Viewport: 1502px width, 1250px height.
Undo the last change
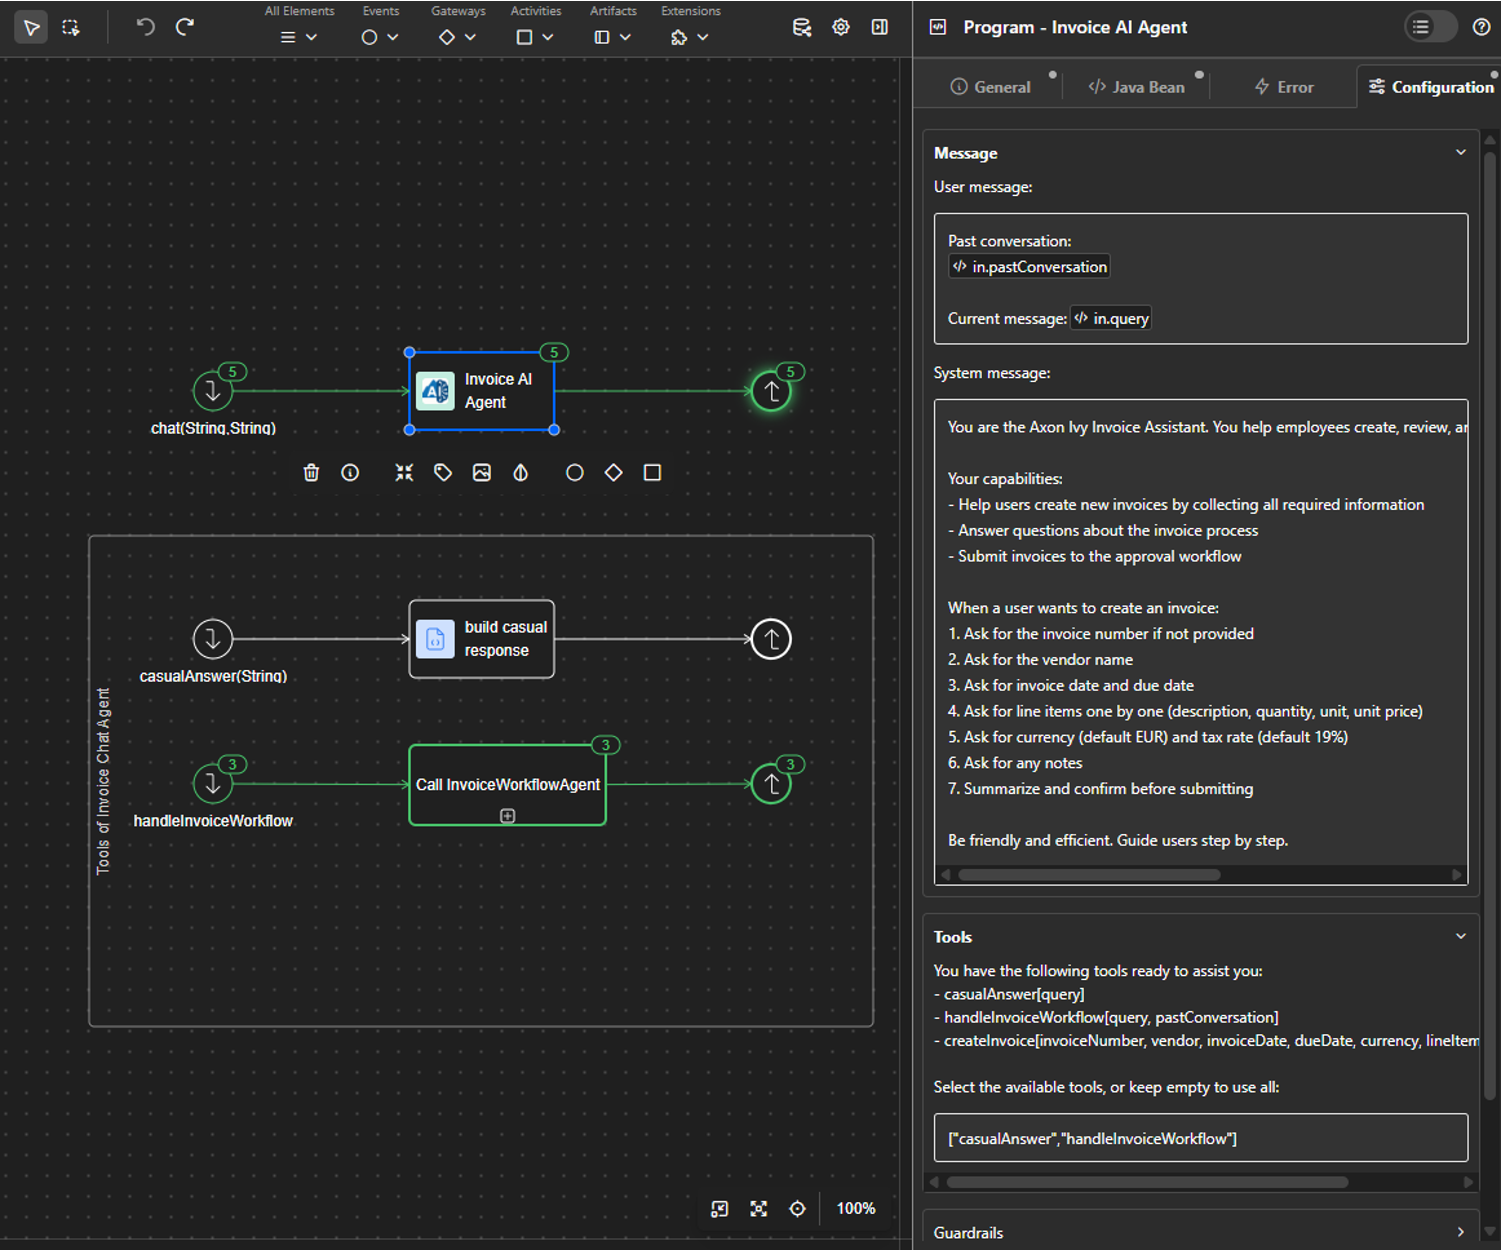[x=146, y=27]
